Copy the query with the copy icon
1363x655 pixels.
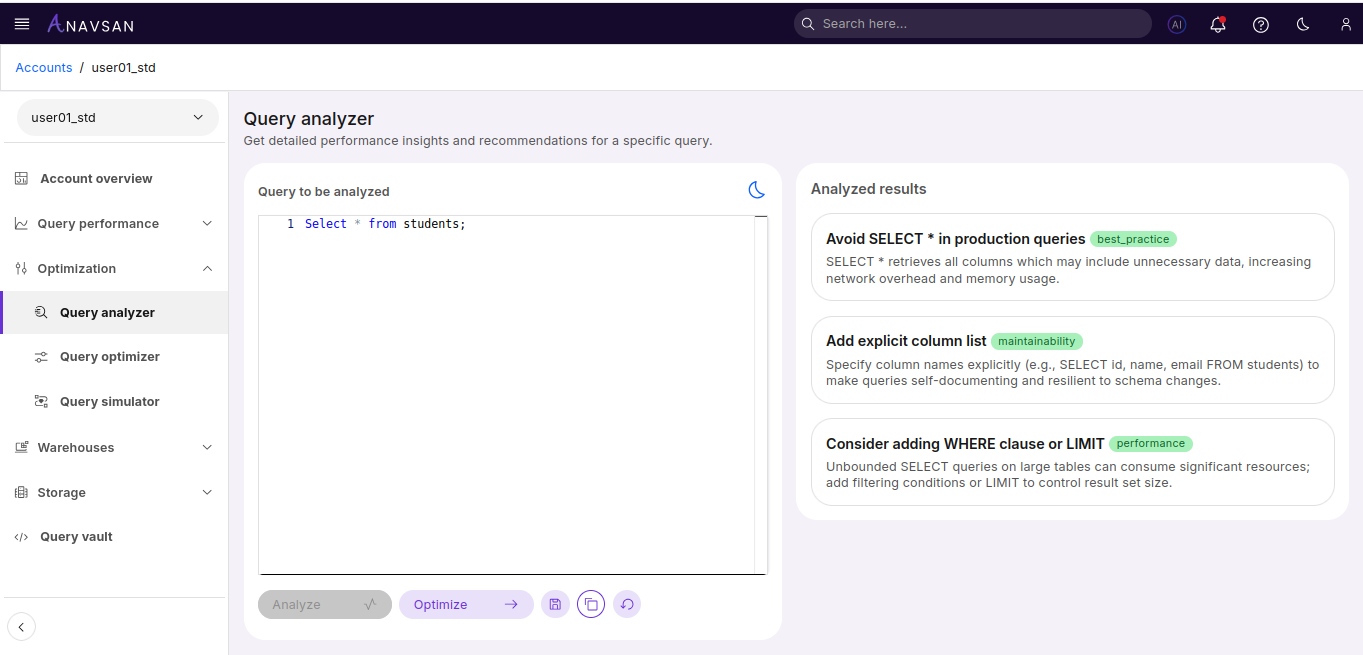[x=591, y=604]
